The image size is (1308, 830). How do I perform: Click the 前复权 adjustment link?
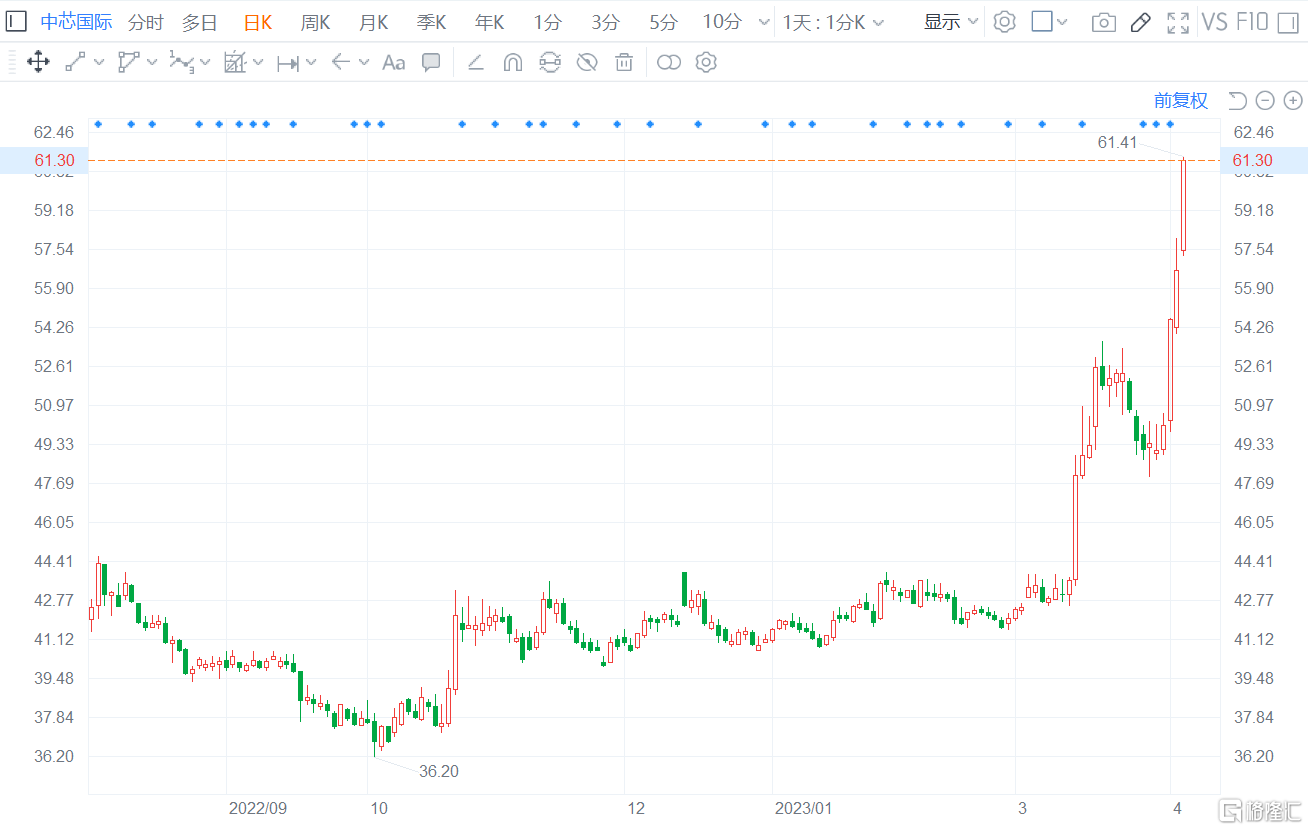coord(1181,100)
